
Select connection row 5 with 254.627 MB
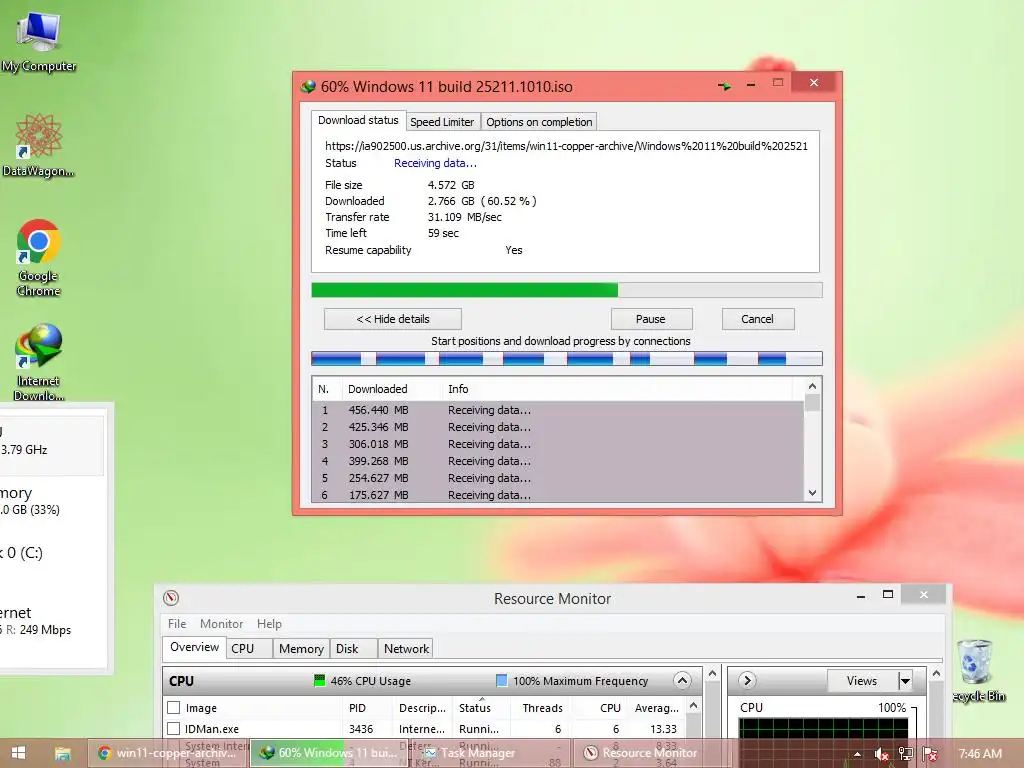tap(558, 478)
